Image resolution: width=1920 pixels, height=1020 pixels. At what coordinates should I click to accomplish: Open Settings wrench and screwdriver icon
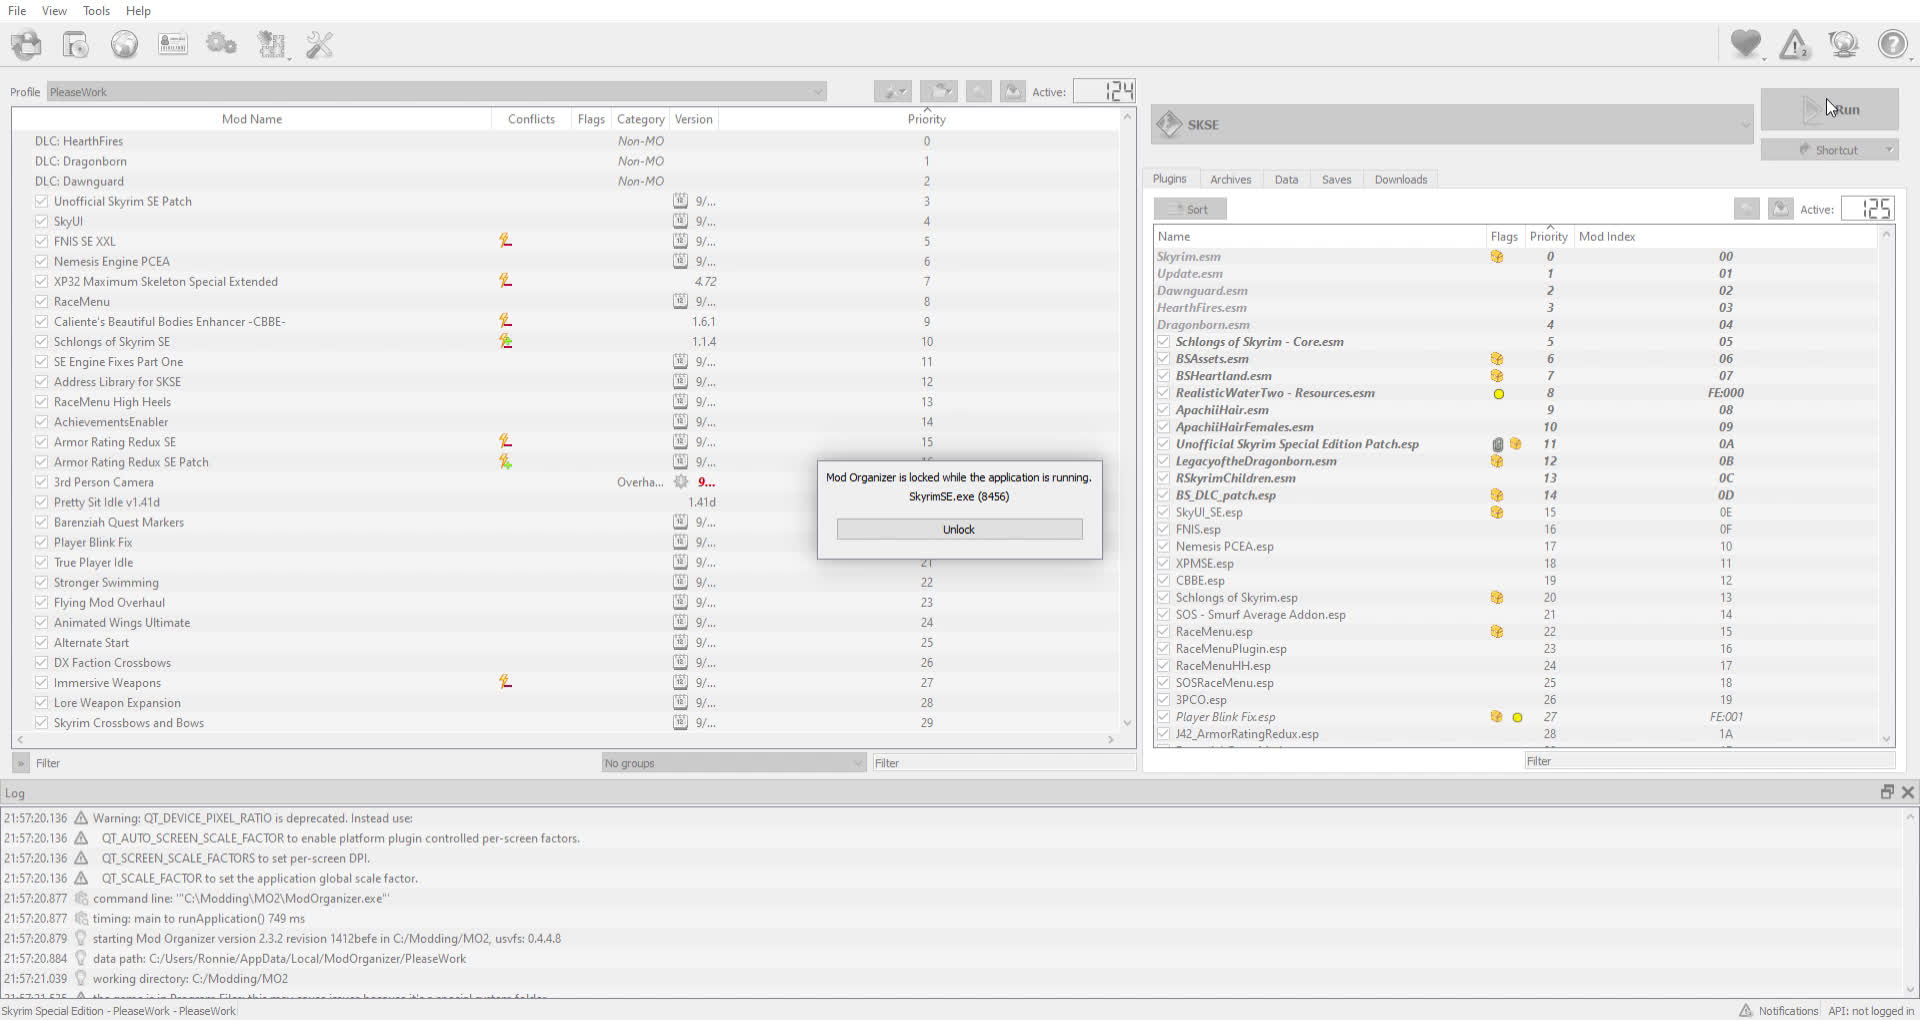click(319, 45)
